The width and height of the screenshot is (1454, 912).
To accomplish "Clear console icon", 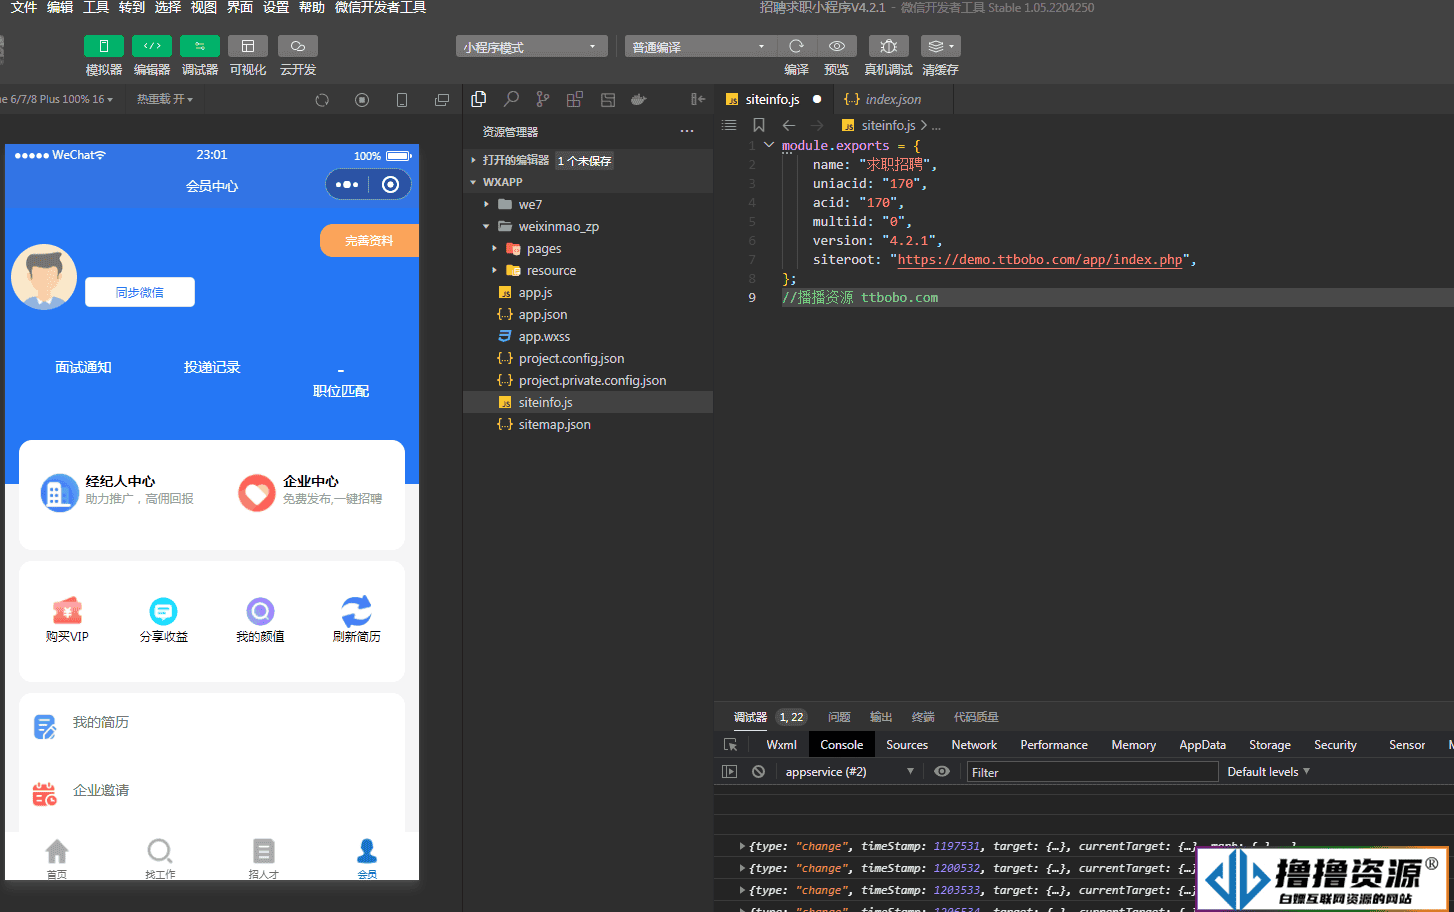I will pos(759,772).
